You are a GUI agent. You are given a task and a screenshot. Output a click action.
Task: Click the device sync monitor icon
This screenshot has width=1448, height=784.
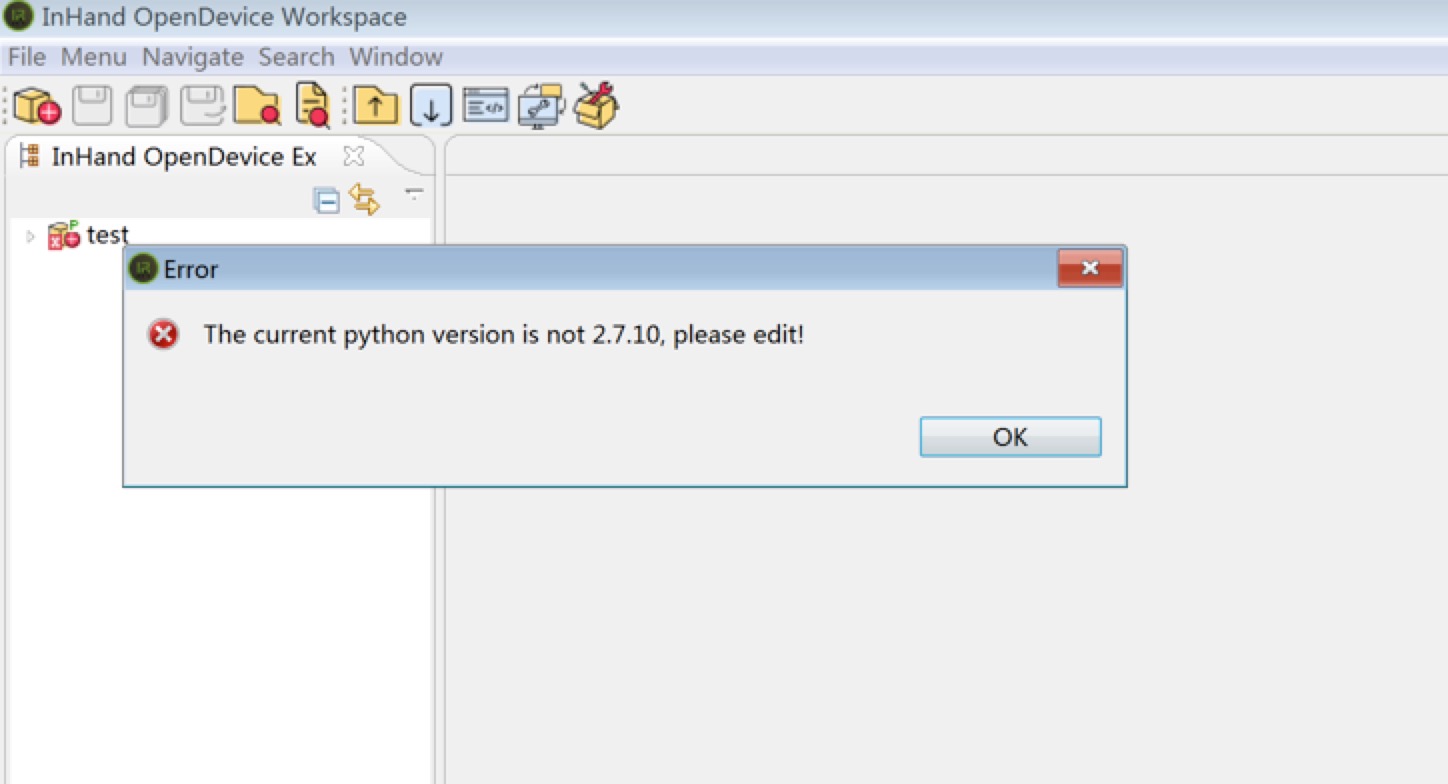point(541,105)
